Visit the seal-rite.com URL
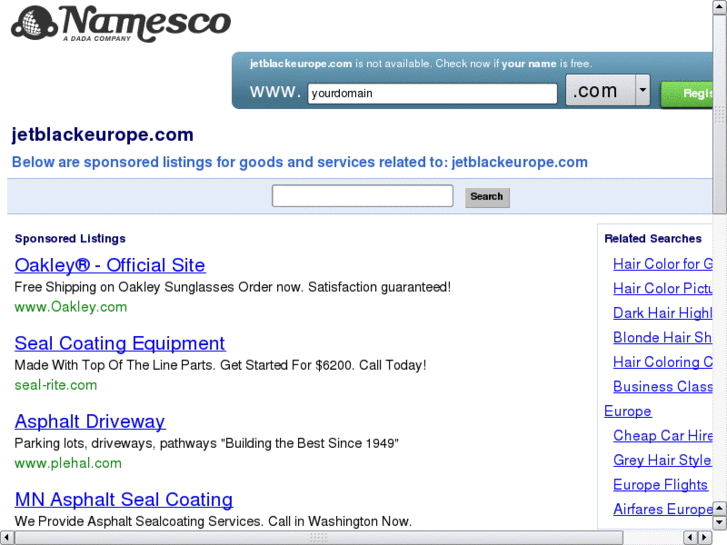This screenshot has width=727, height=545. point(56,385)
